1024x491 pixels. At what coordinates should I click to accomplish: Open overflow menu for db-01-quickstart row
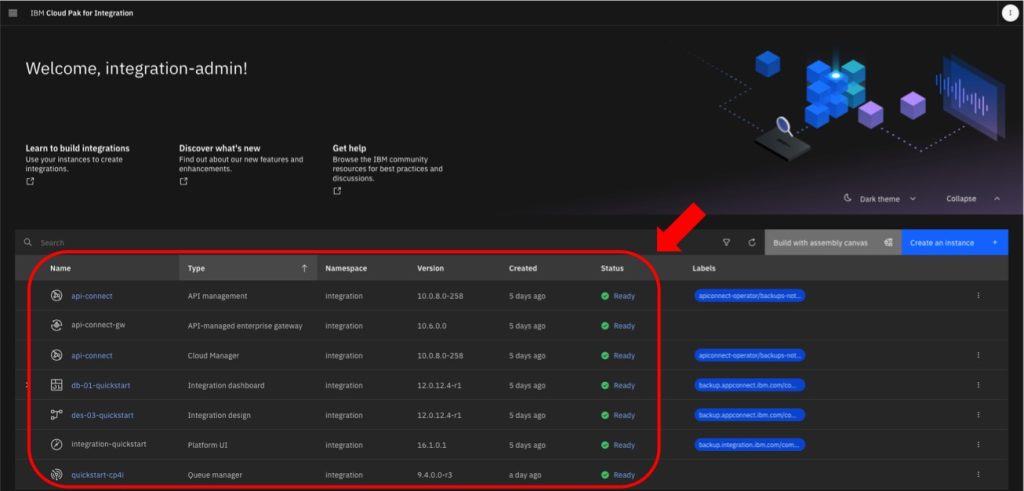pos(978,385)
